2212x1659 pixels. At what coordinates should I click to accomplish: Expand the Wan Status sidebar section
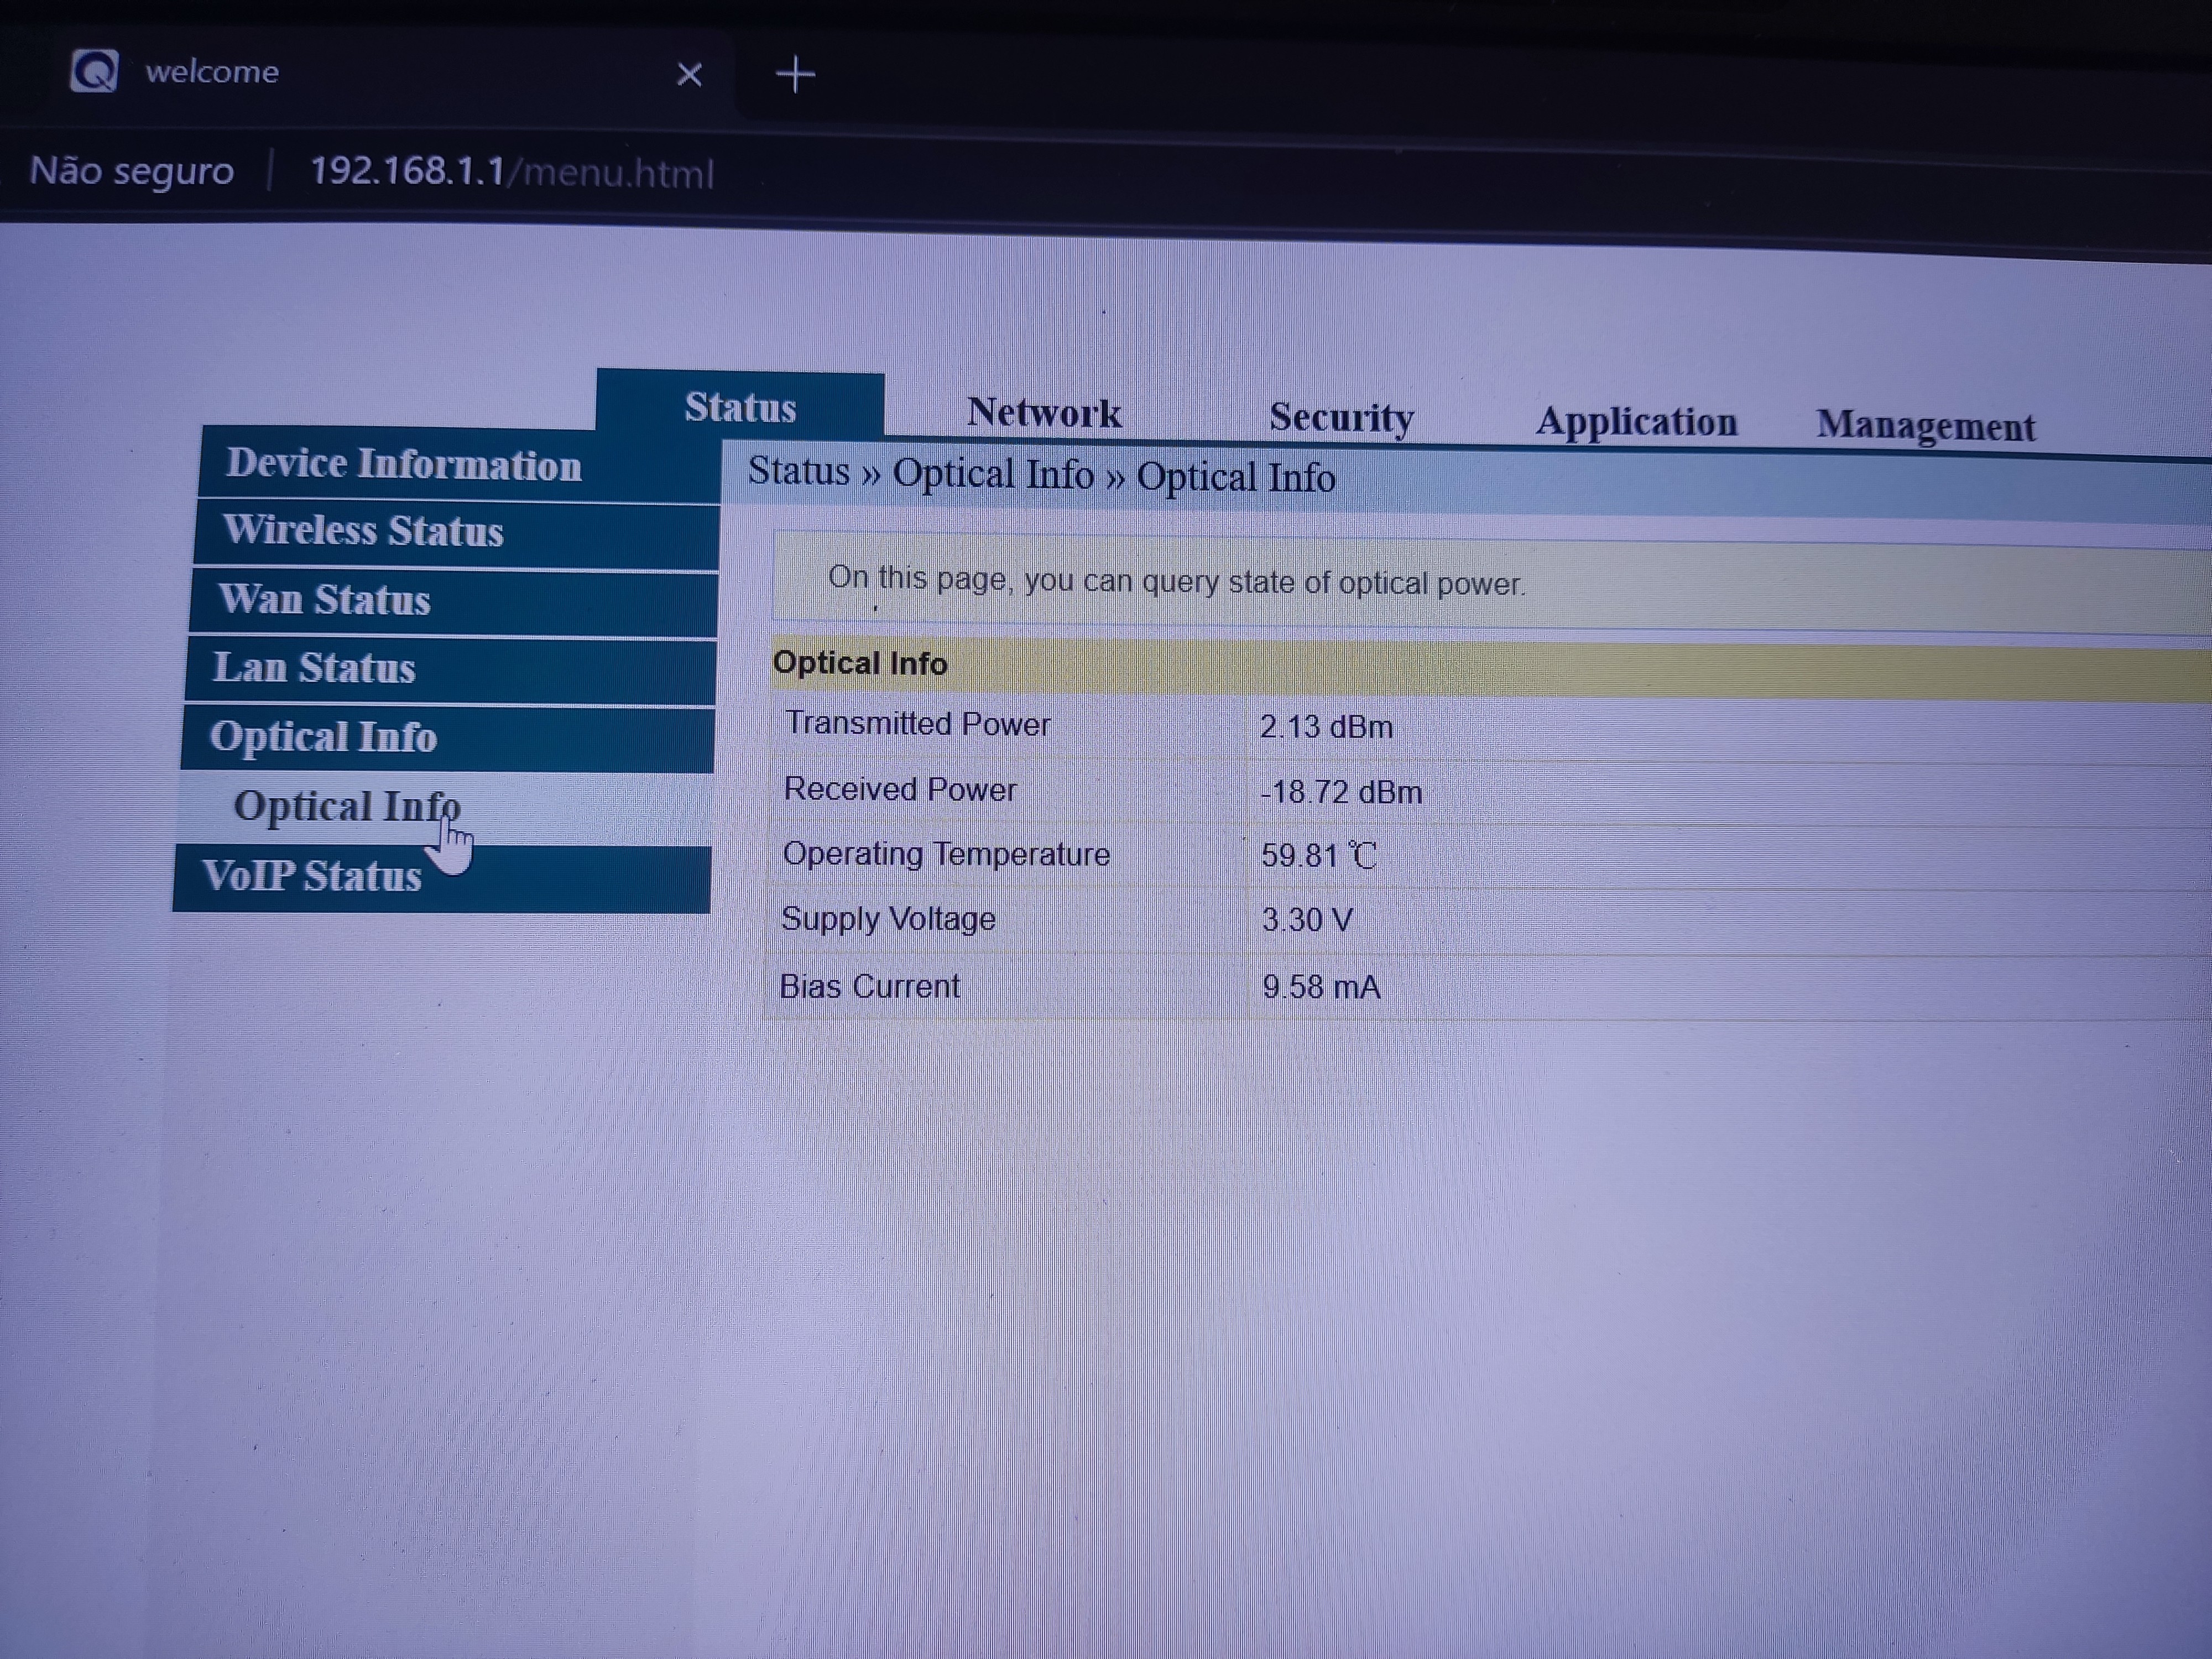pos(324,599)
